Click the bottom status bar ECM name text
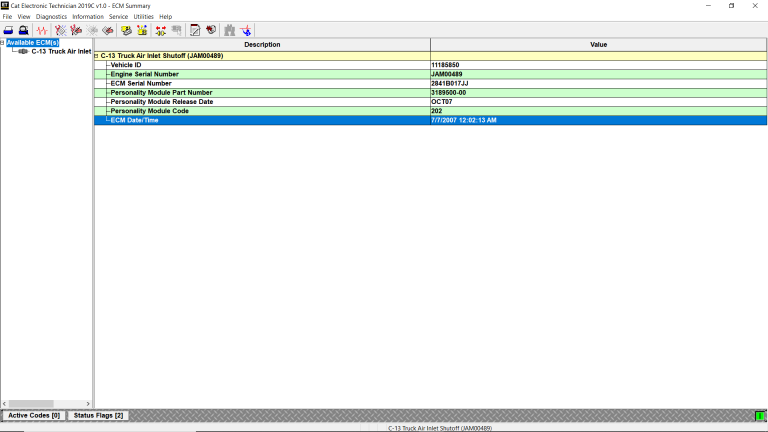 coord(440,428)
